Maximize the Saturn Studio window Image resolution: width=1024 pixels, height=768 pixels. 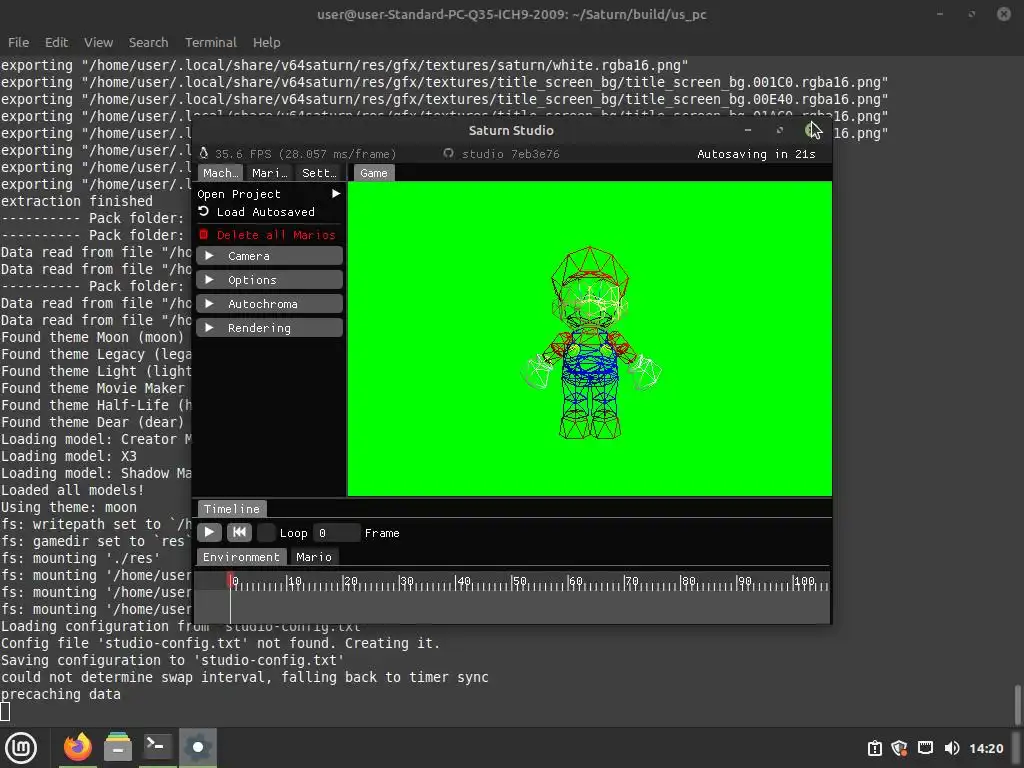coord(779,130)
